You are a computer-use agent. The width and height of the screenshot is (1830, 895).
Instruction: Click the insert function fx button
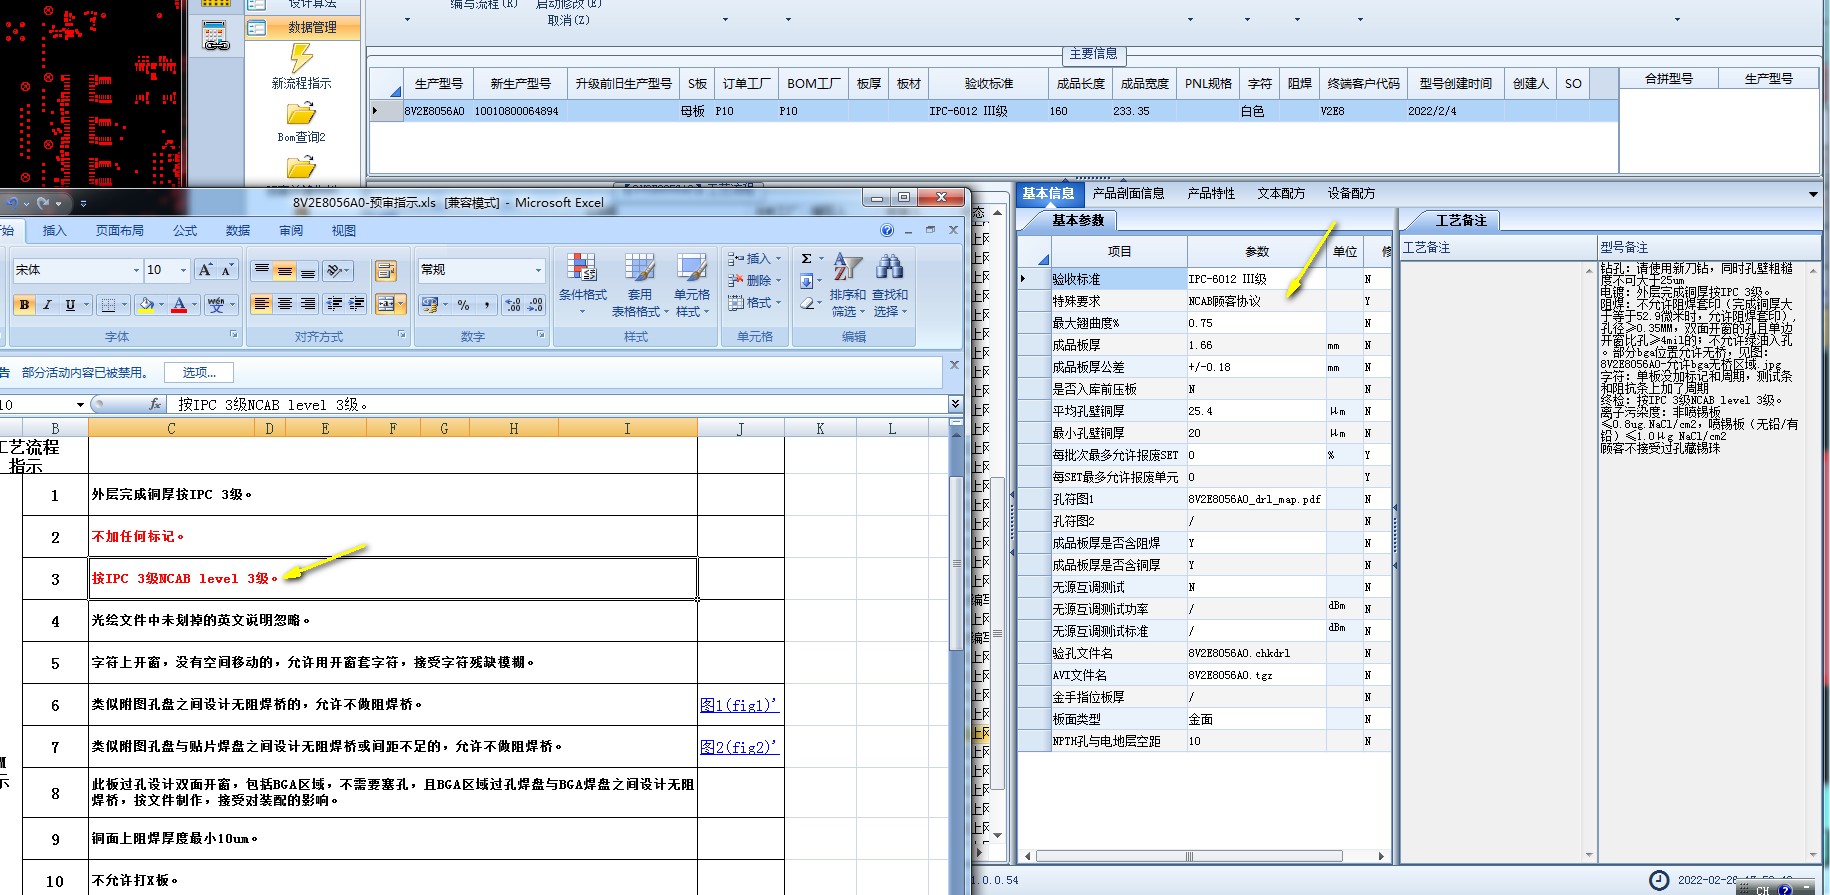154,404
